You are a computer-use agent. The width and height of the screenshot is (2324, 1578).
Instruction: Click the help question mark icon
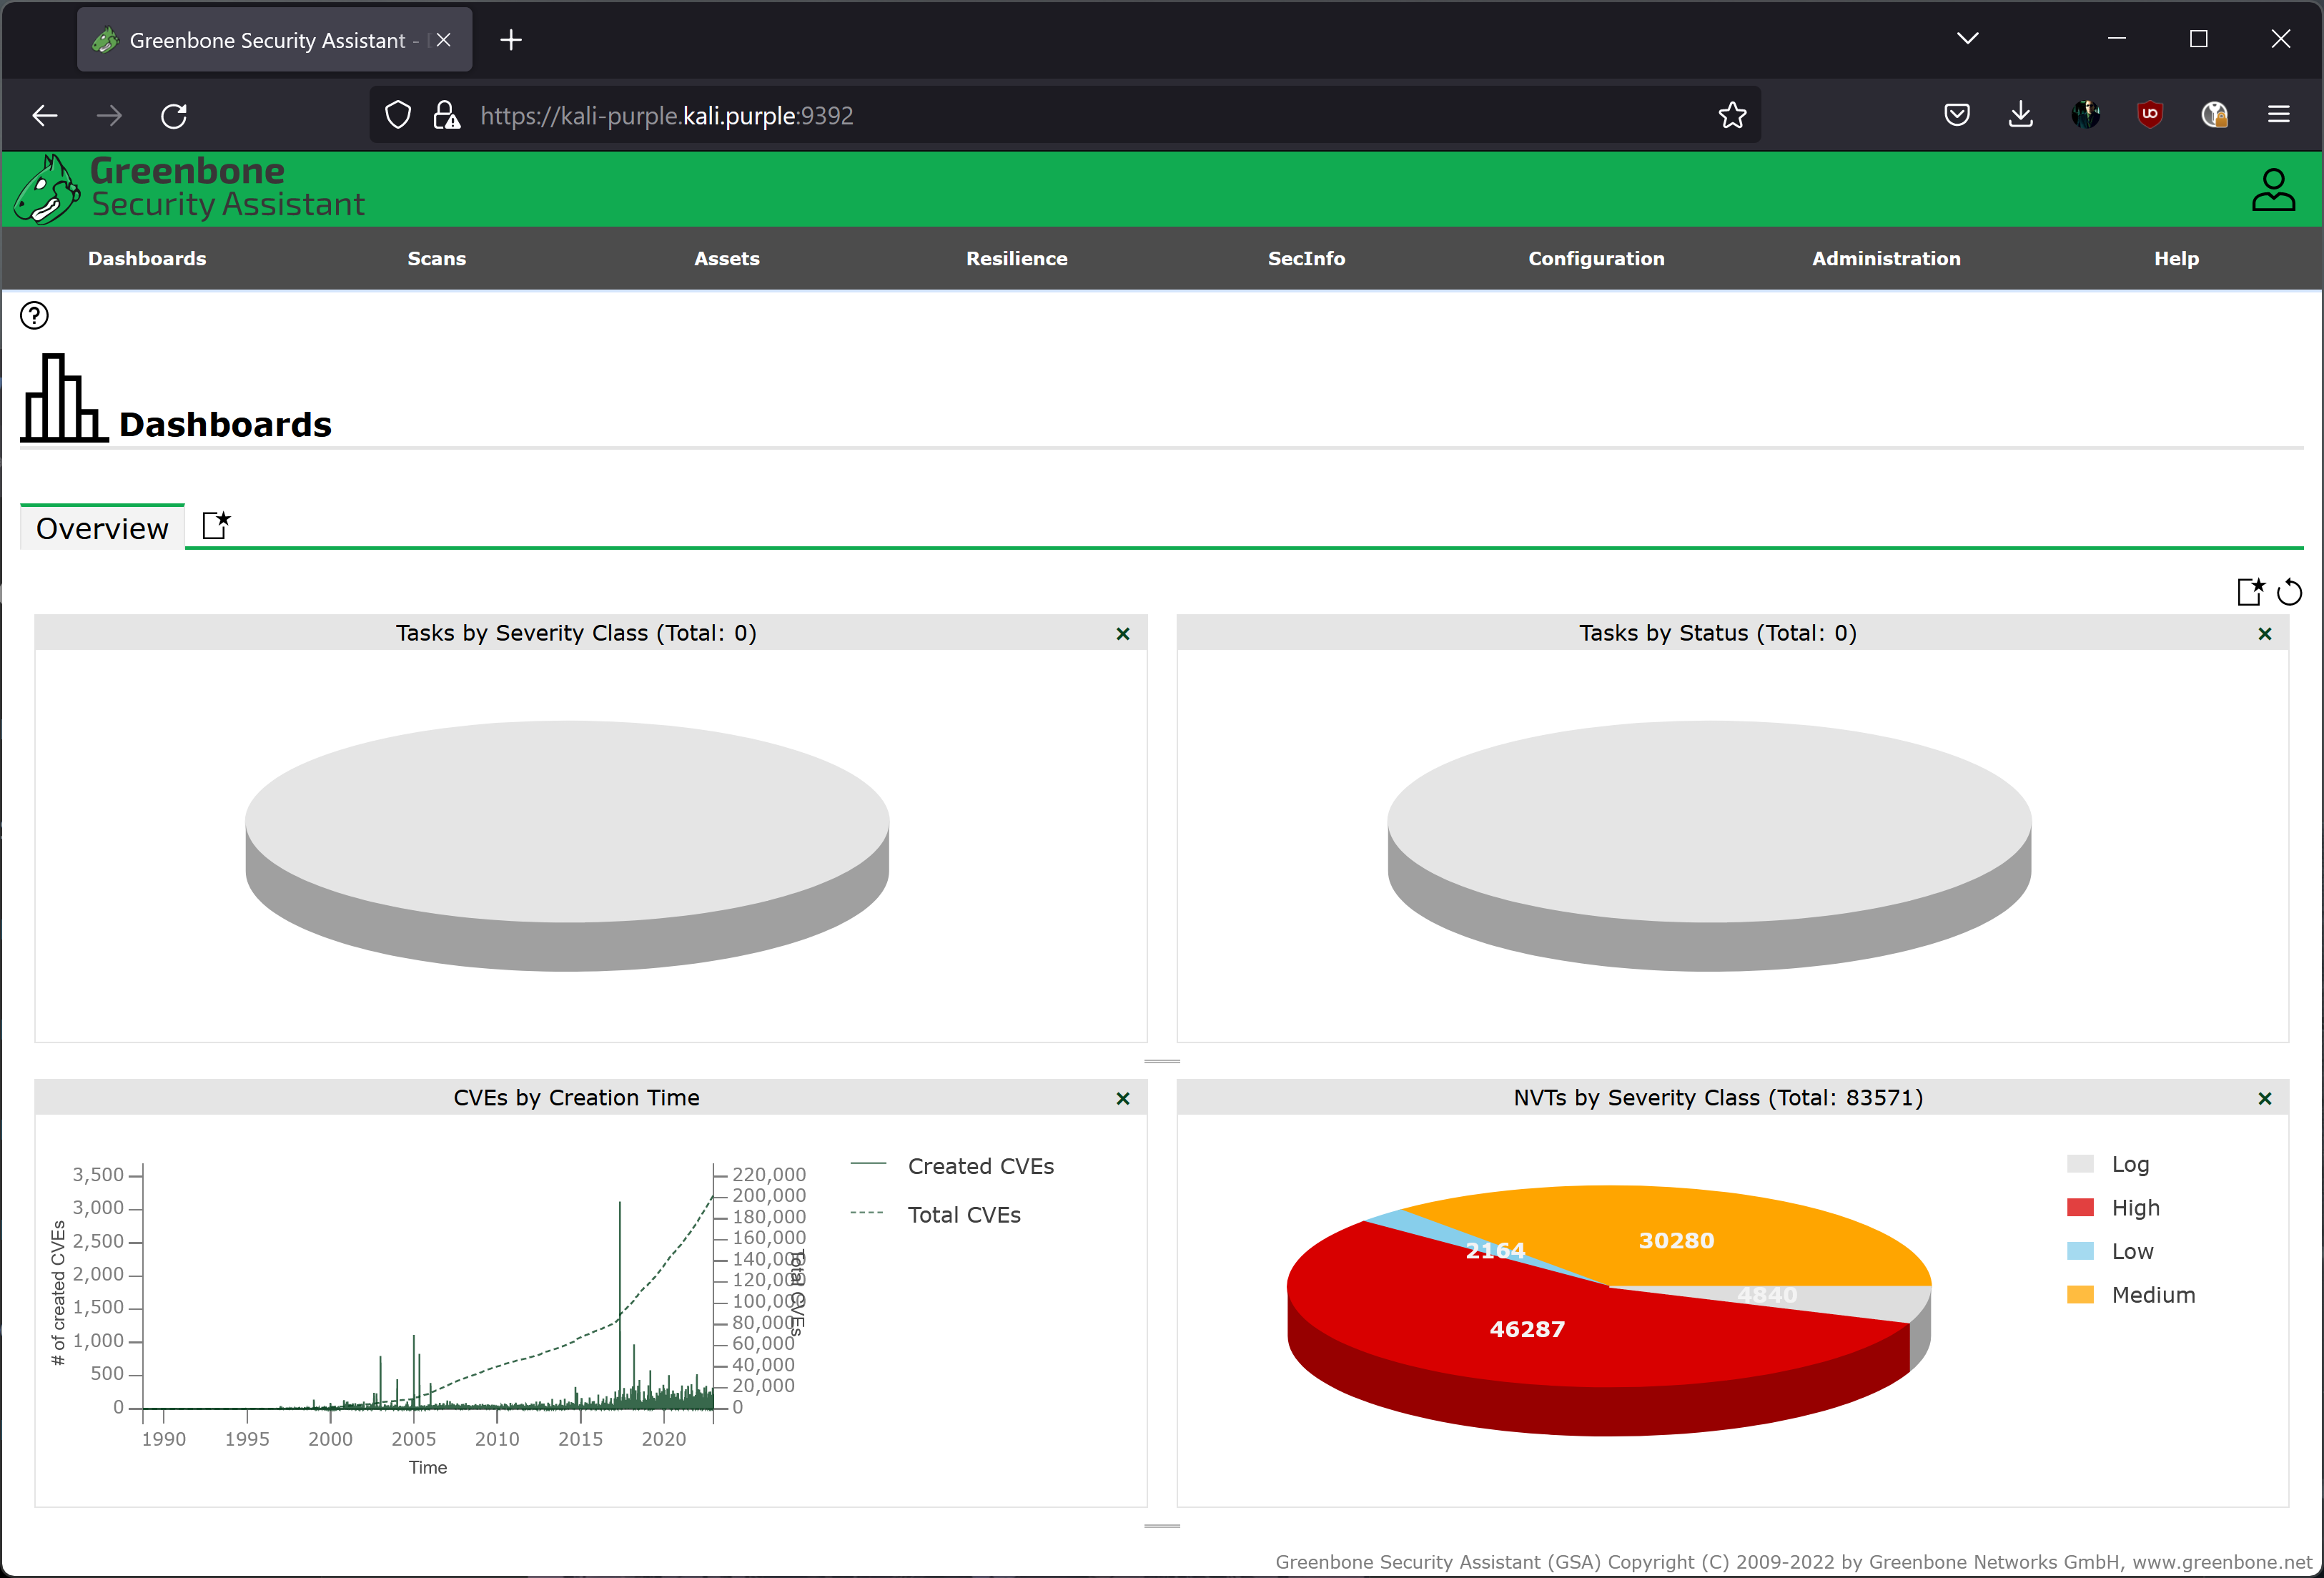point(34,316)
